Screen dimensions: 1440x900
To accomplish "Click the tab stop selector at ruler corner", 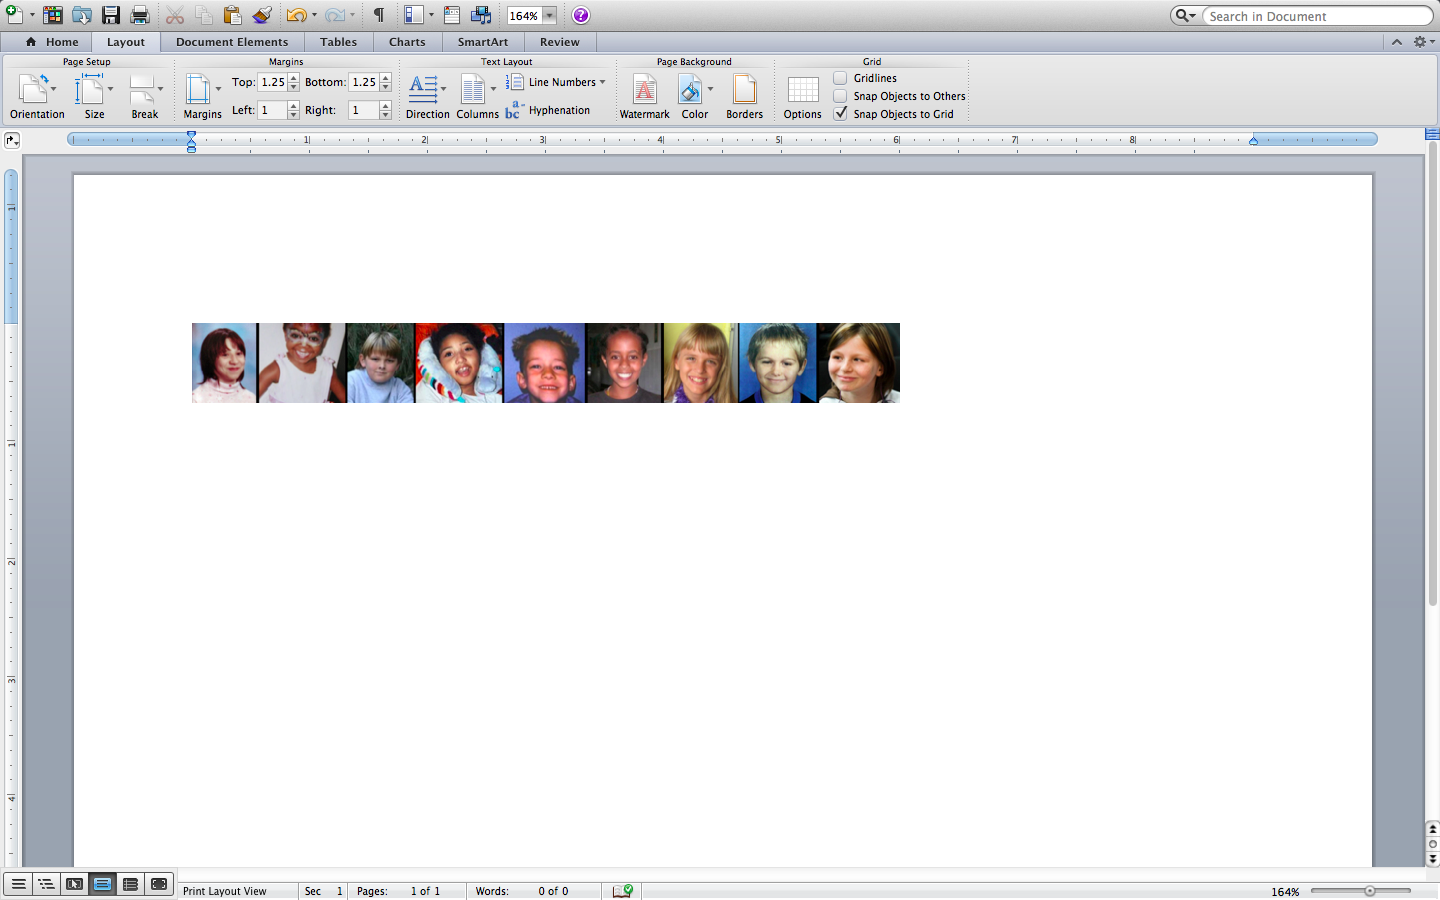I will click(x=12, y=141).
